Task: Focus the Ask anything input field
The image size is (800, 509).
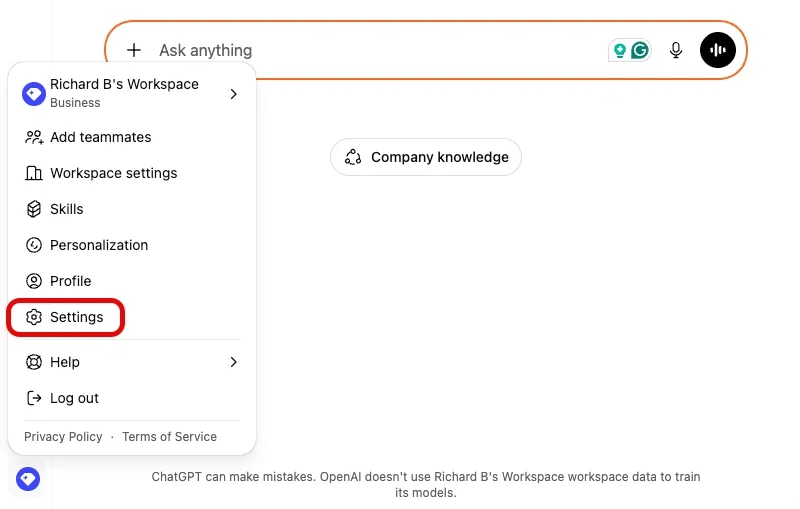Action: pos(378,50)
